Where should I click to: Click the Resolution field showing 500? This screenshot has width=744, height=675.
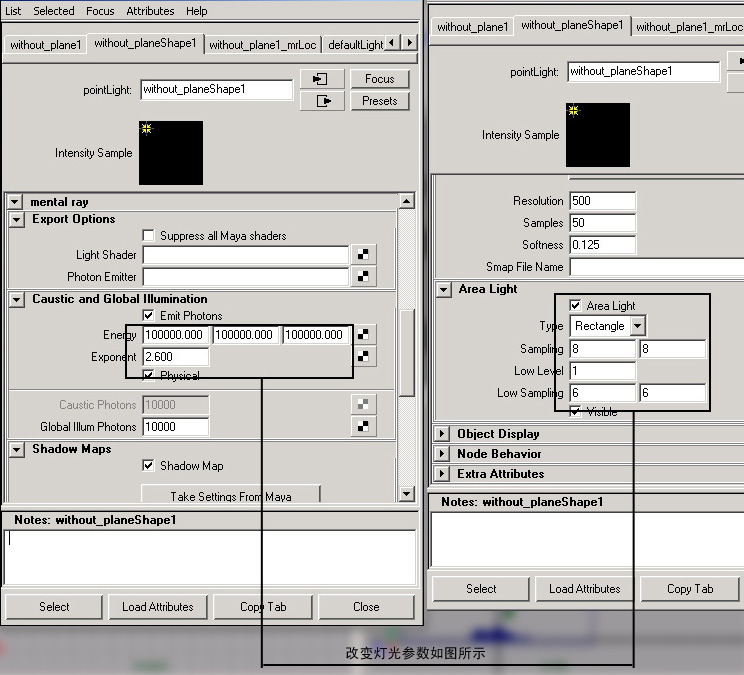[603, 201]
